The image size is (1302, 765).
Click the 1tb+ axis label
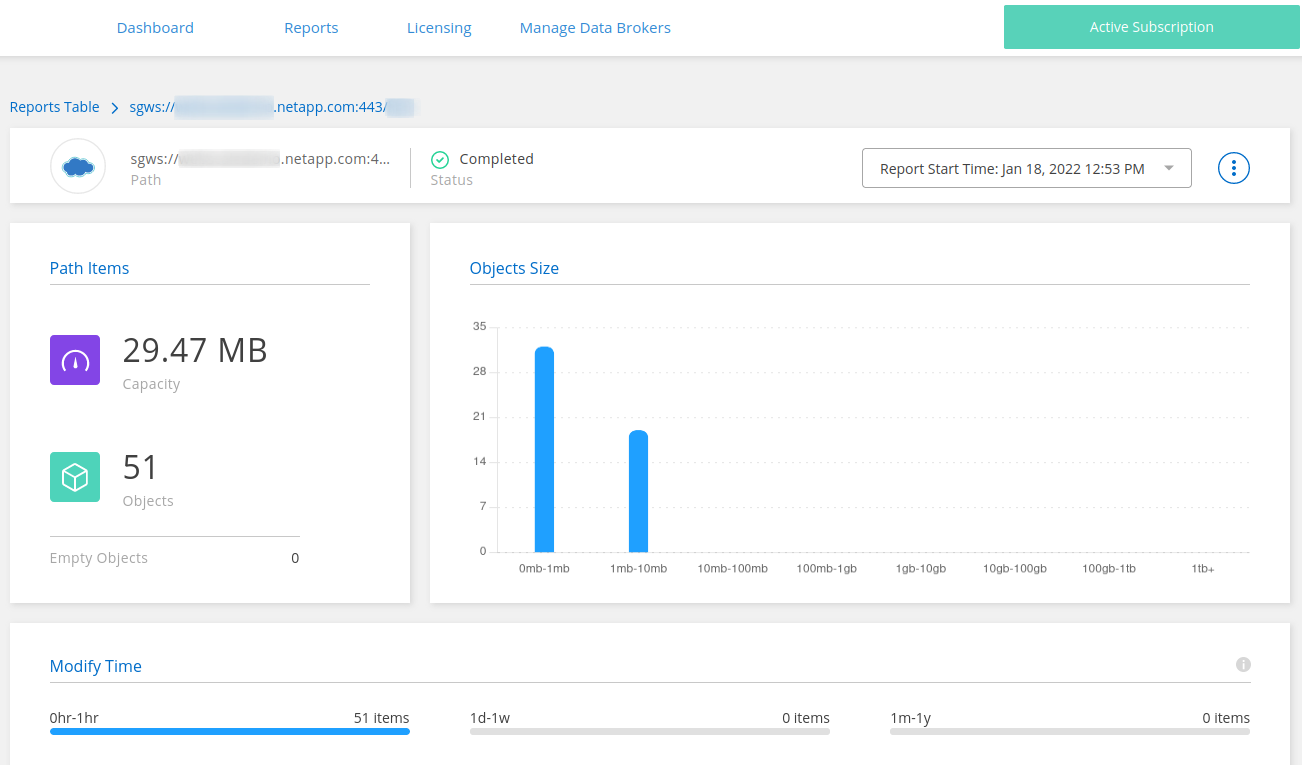(x=1203, y=569)
